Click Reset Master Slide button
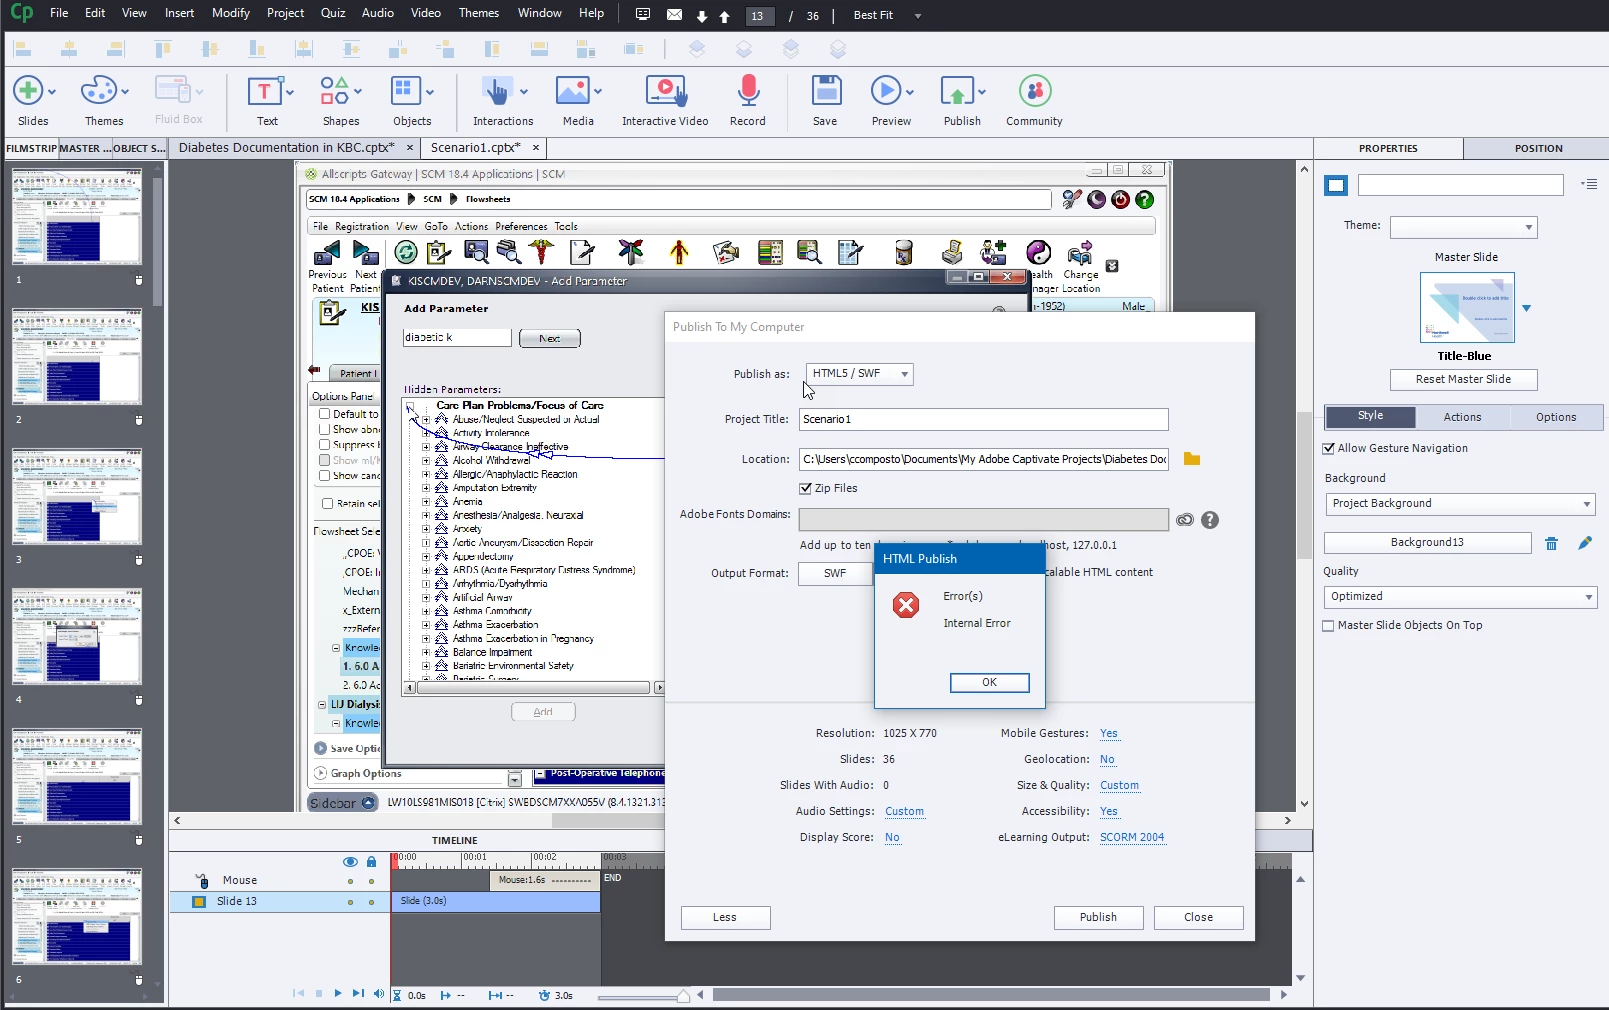 (1463, 379)
